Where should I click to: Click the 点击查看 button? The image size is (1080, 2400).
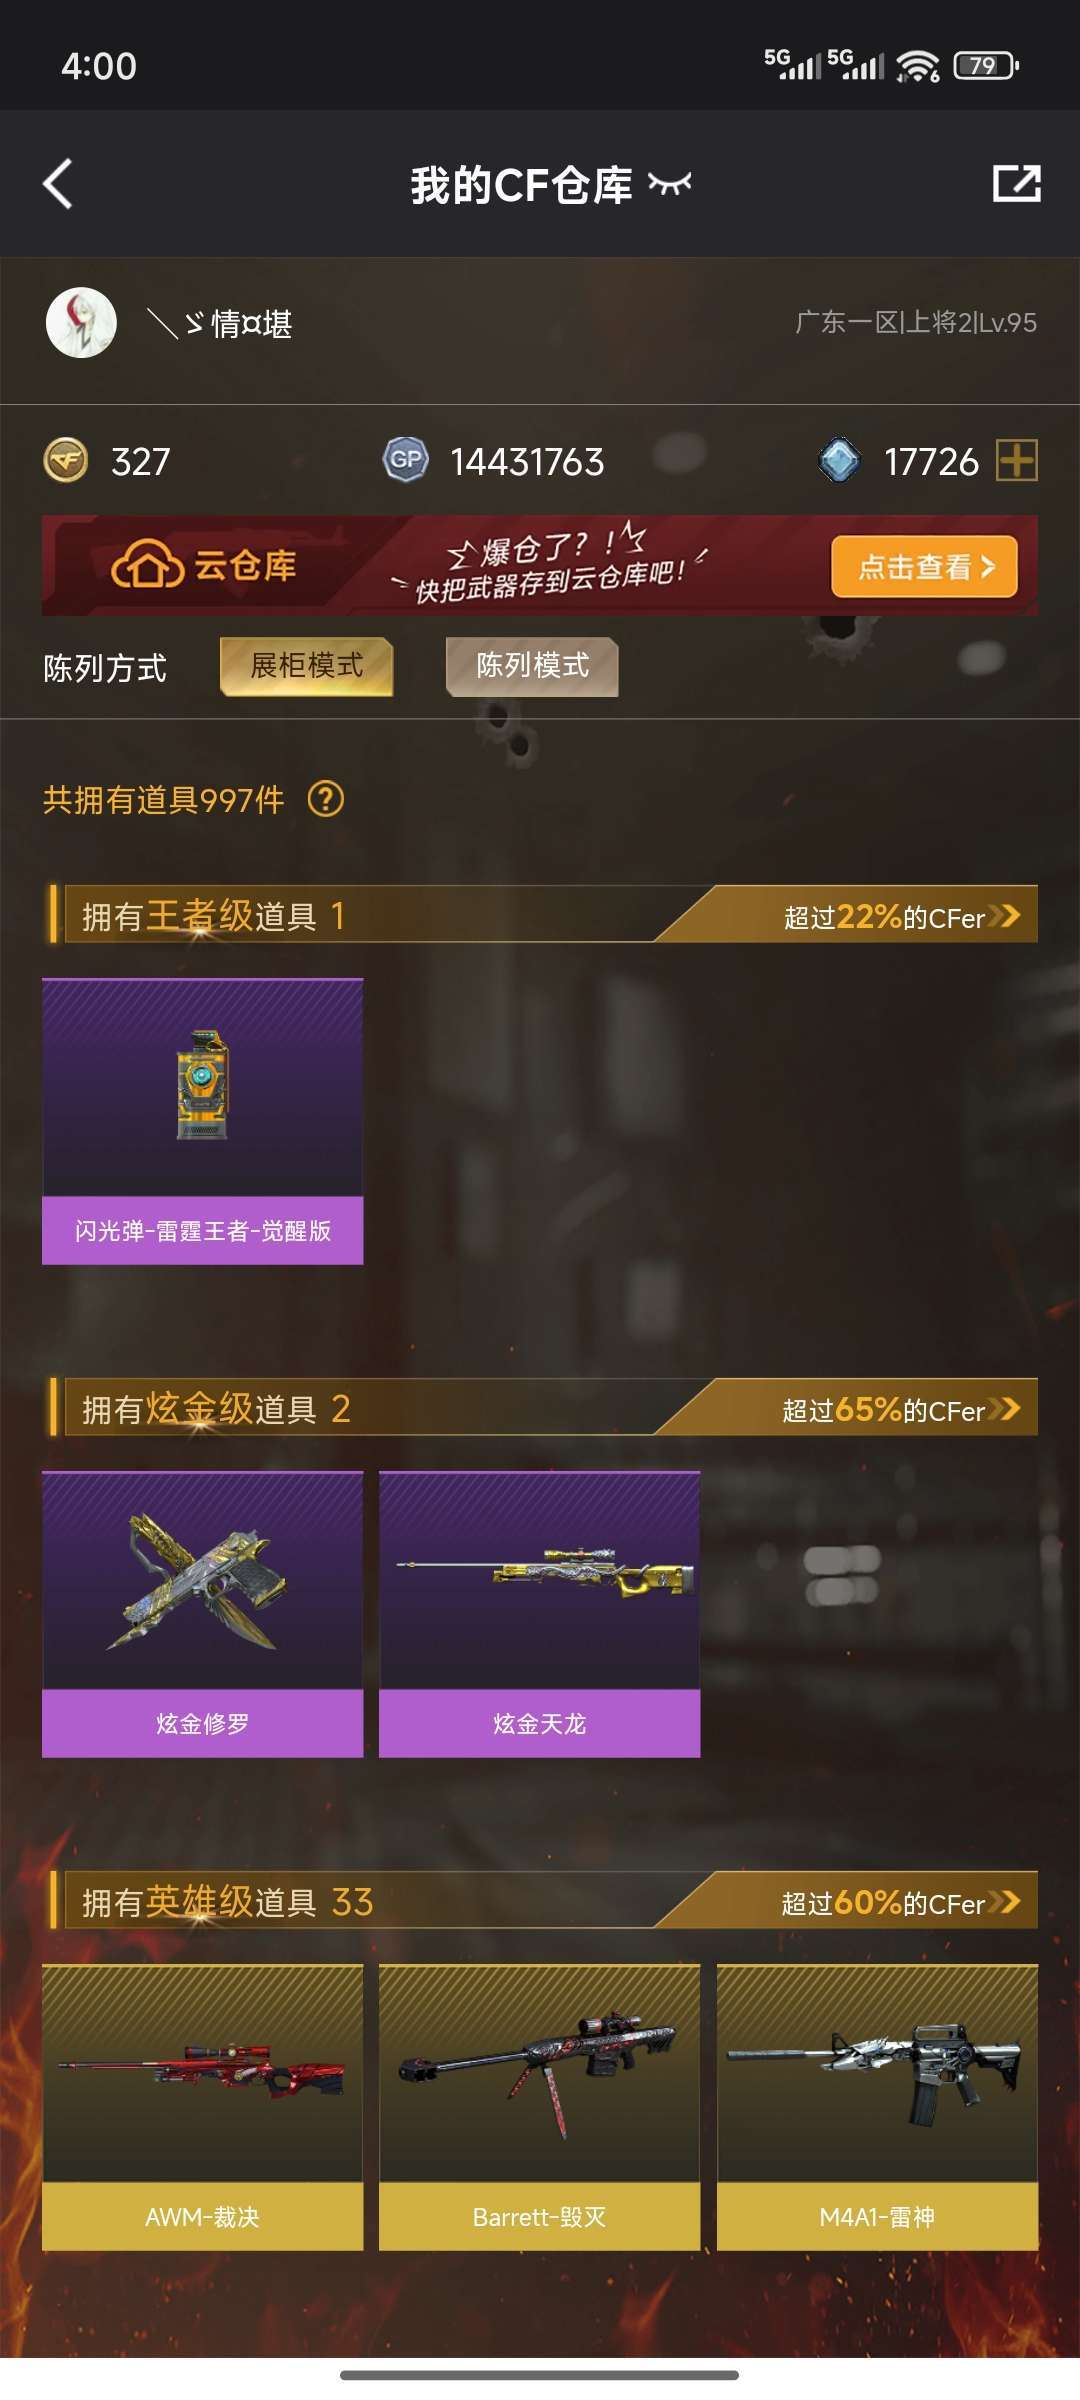tap(924, 567)
